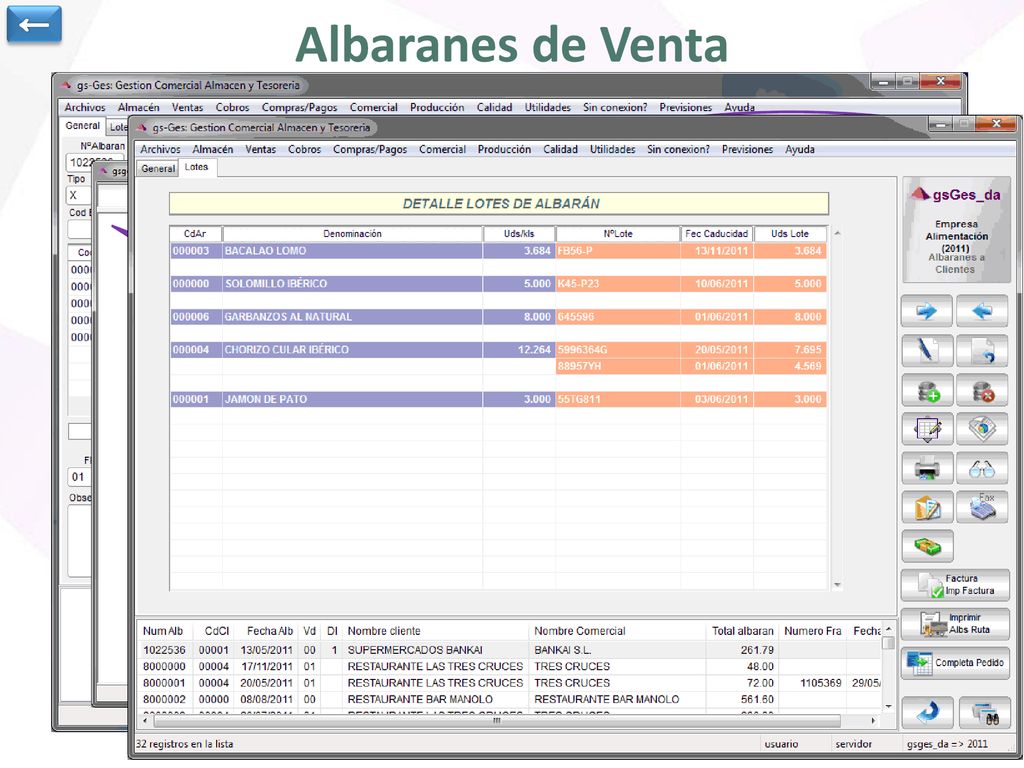Click horizontal scrollbar of albaranes list

(x=496, y=720)
